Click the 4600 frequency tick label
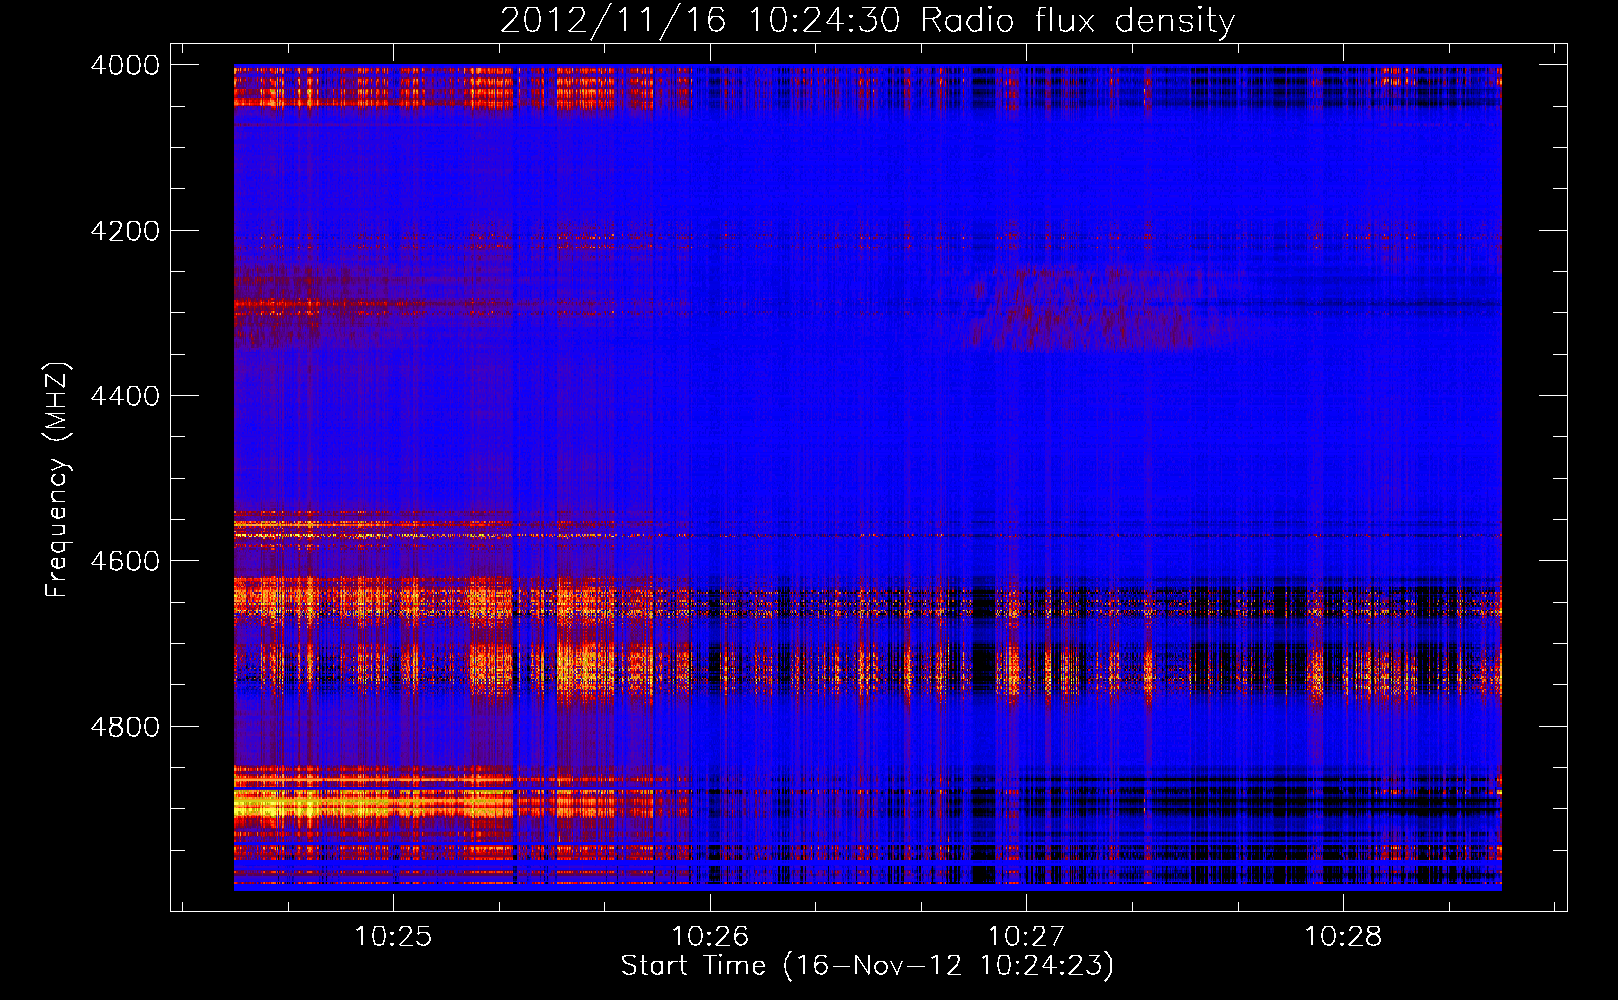1618x1000 pixels. tap(125, 561)
